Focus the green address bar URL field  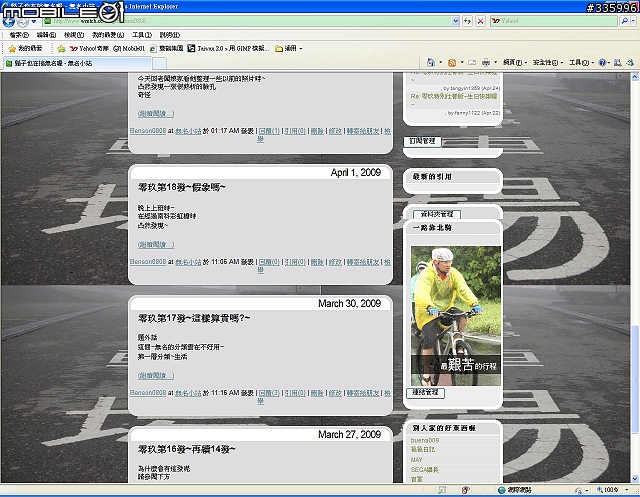click(x=247, y=21)
